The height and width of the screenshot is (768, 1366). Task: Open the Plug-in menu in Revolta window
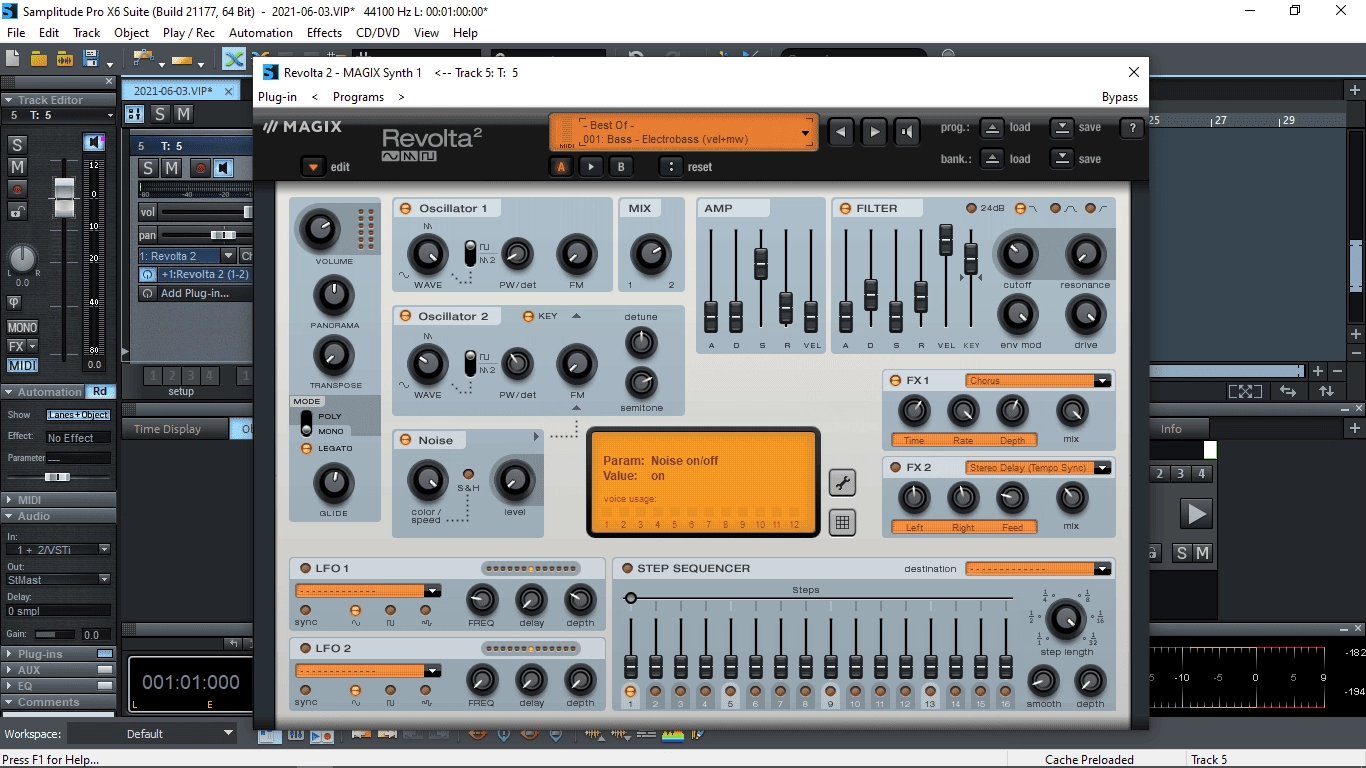tap(277, 97)
